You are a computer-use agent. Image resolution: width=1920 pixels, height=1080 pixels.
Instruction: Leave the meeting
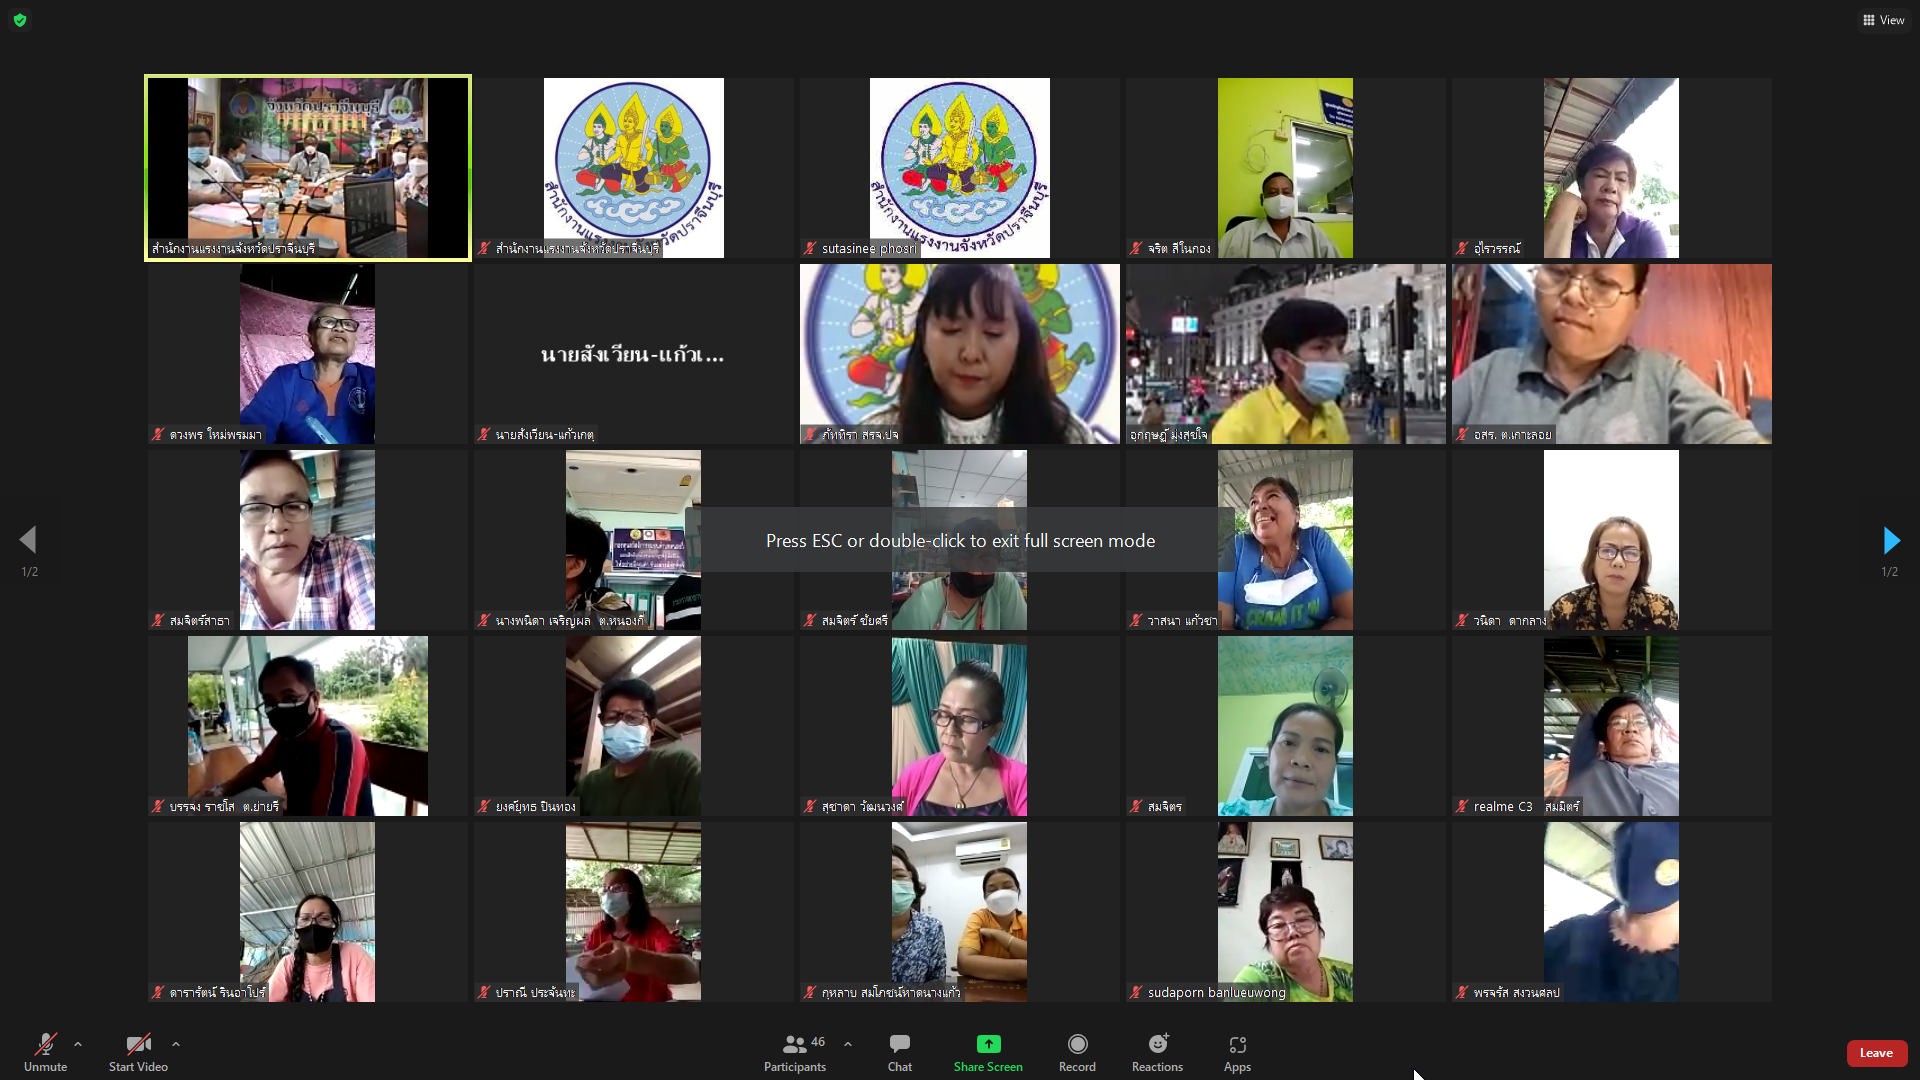(x=1876, y=1053)
